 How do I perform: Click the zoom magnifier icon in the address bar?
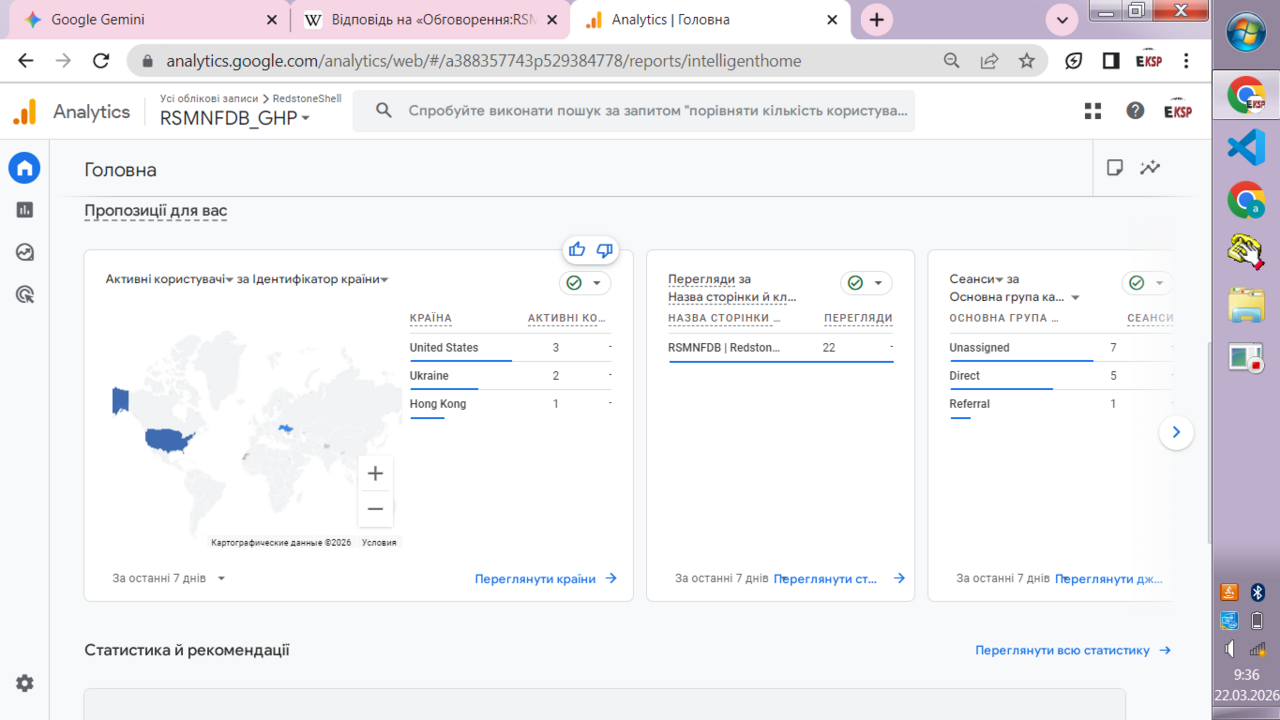[952, 61]
